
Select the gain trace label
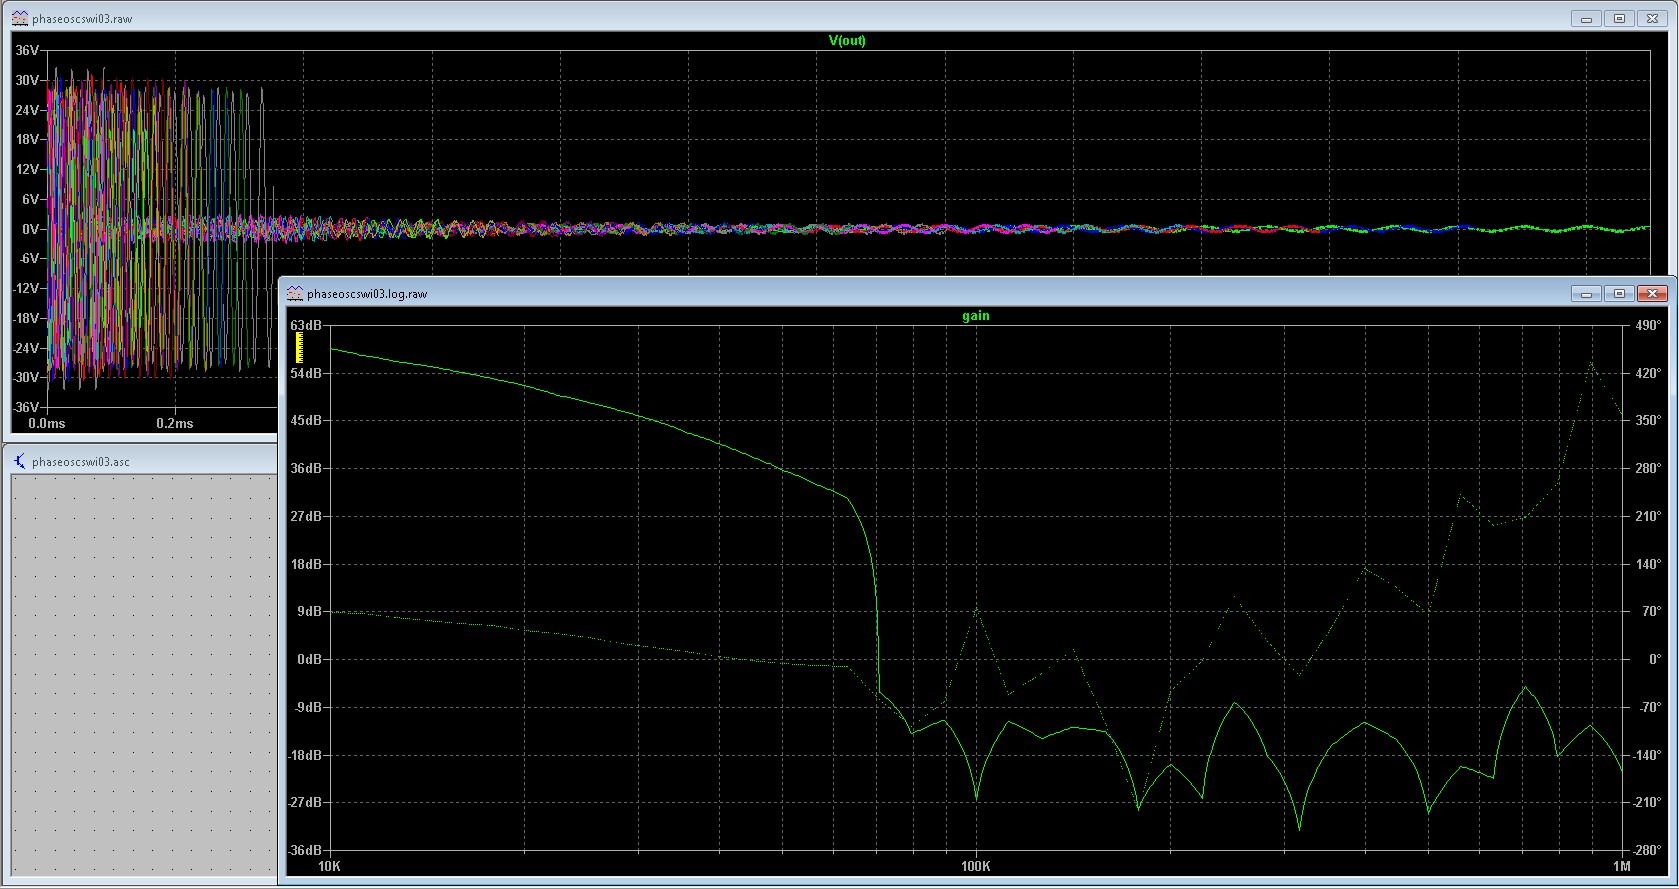(x=975, y=315)
